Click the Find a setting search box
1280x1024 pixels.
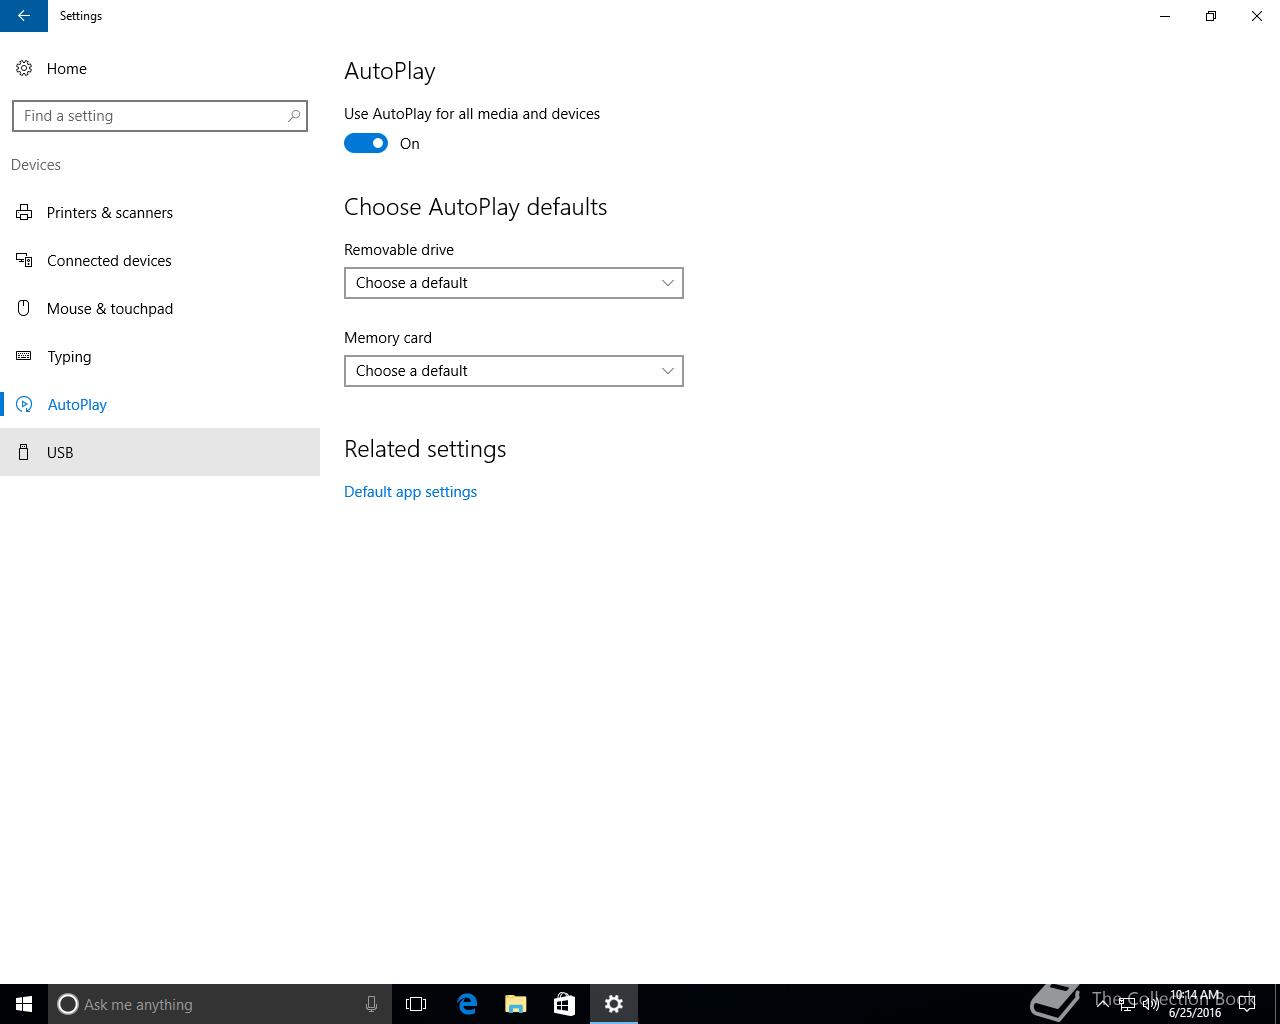point(160,116)
